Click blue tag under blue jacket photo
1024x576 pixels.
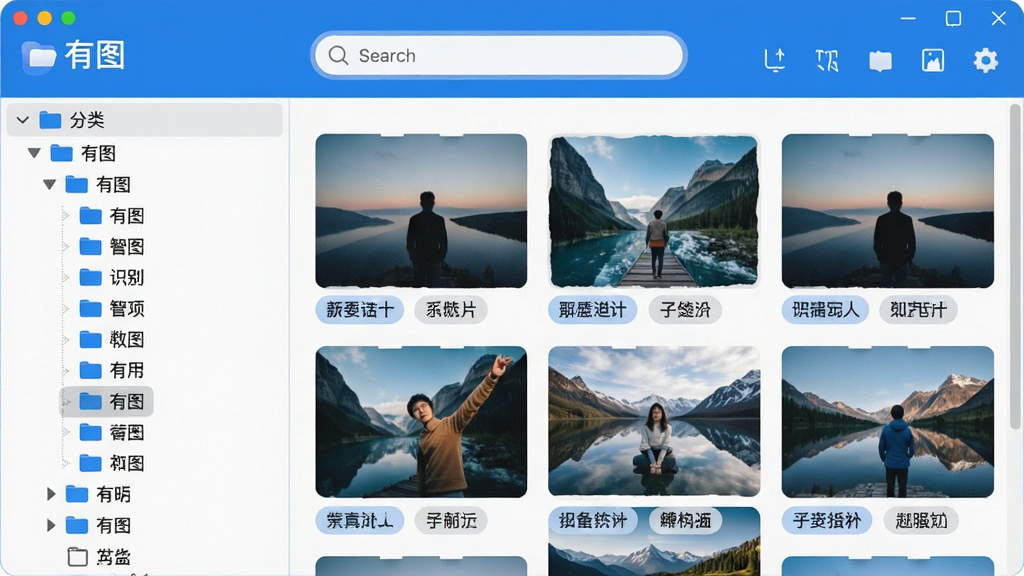pyautogui.click(x=826, y=520)
